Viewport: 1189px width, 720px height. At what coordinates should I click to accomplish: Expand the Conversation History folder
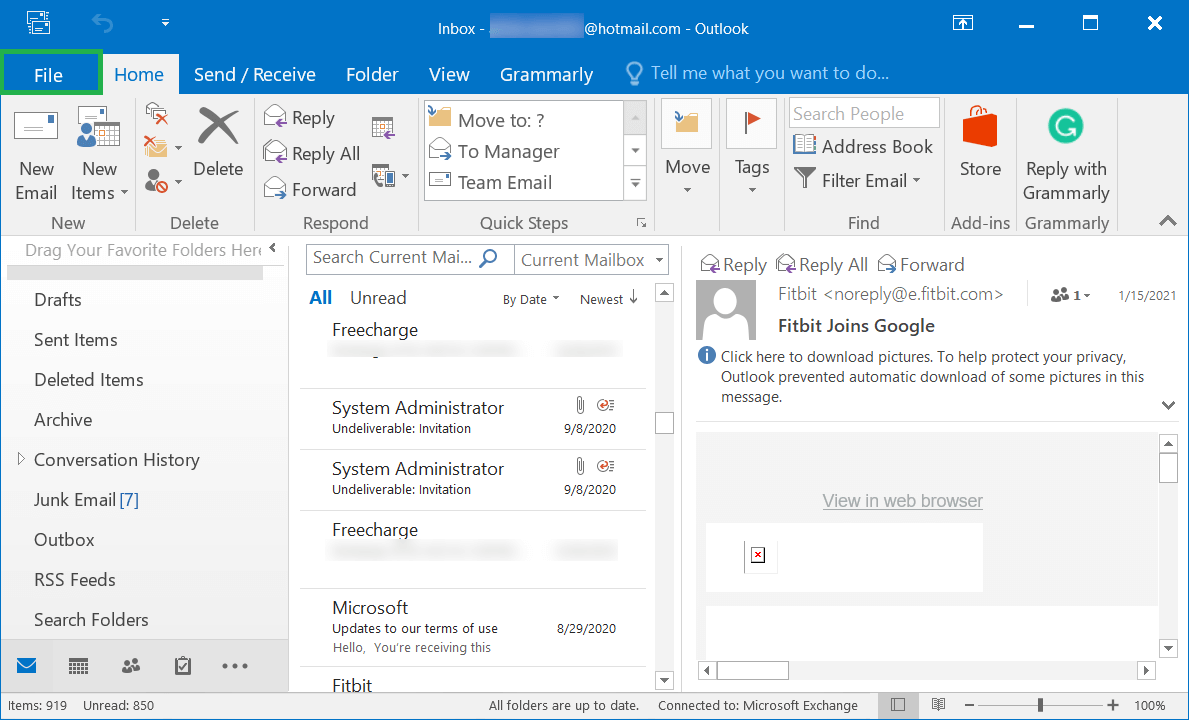click(x=20, y=459)
